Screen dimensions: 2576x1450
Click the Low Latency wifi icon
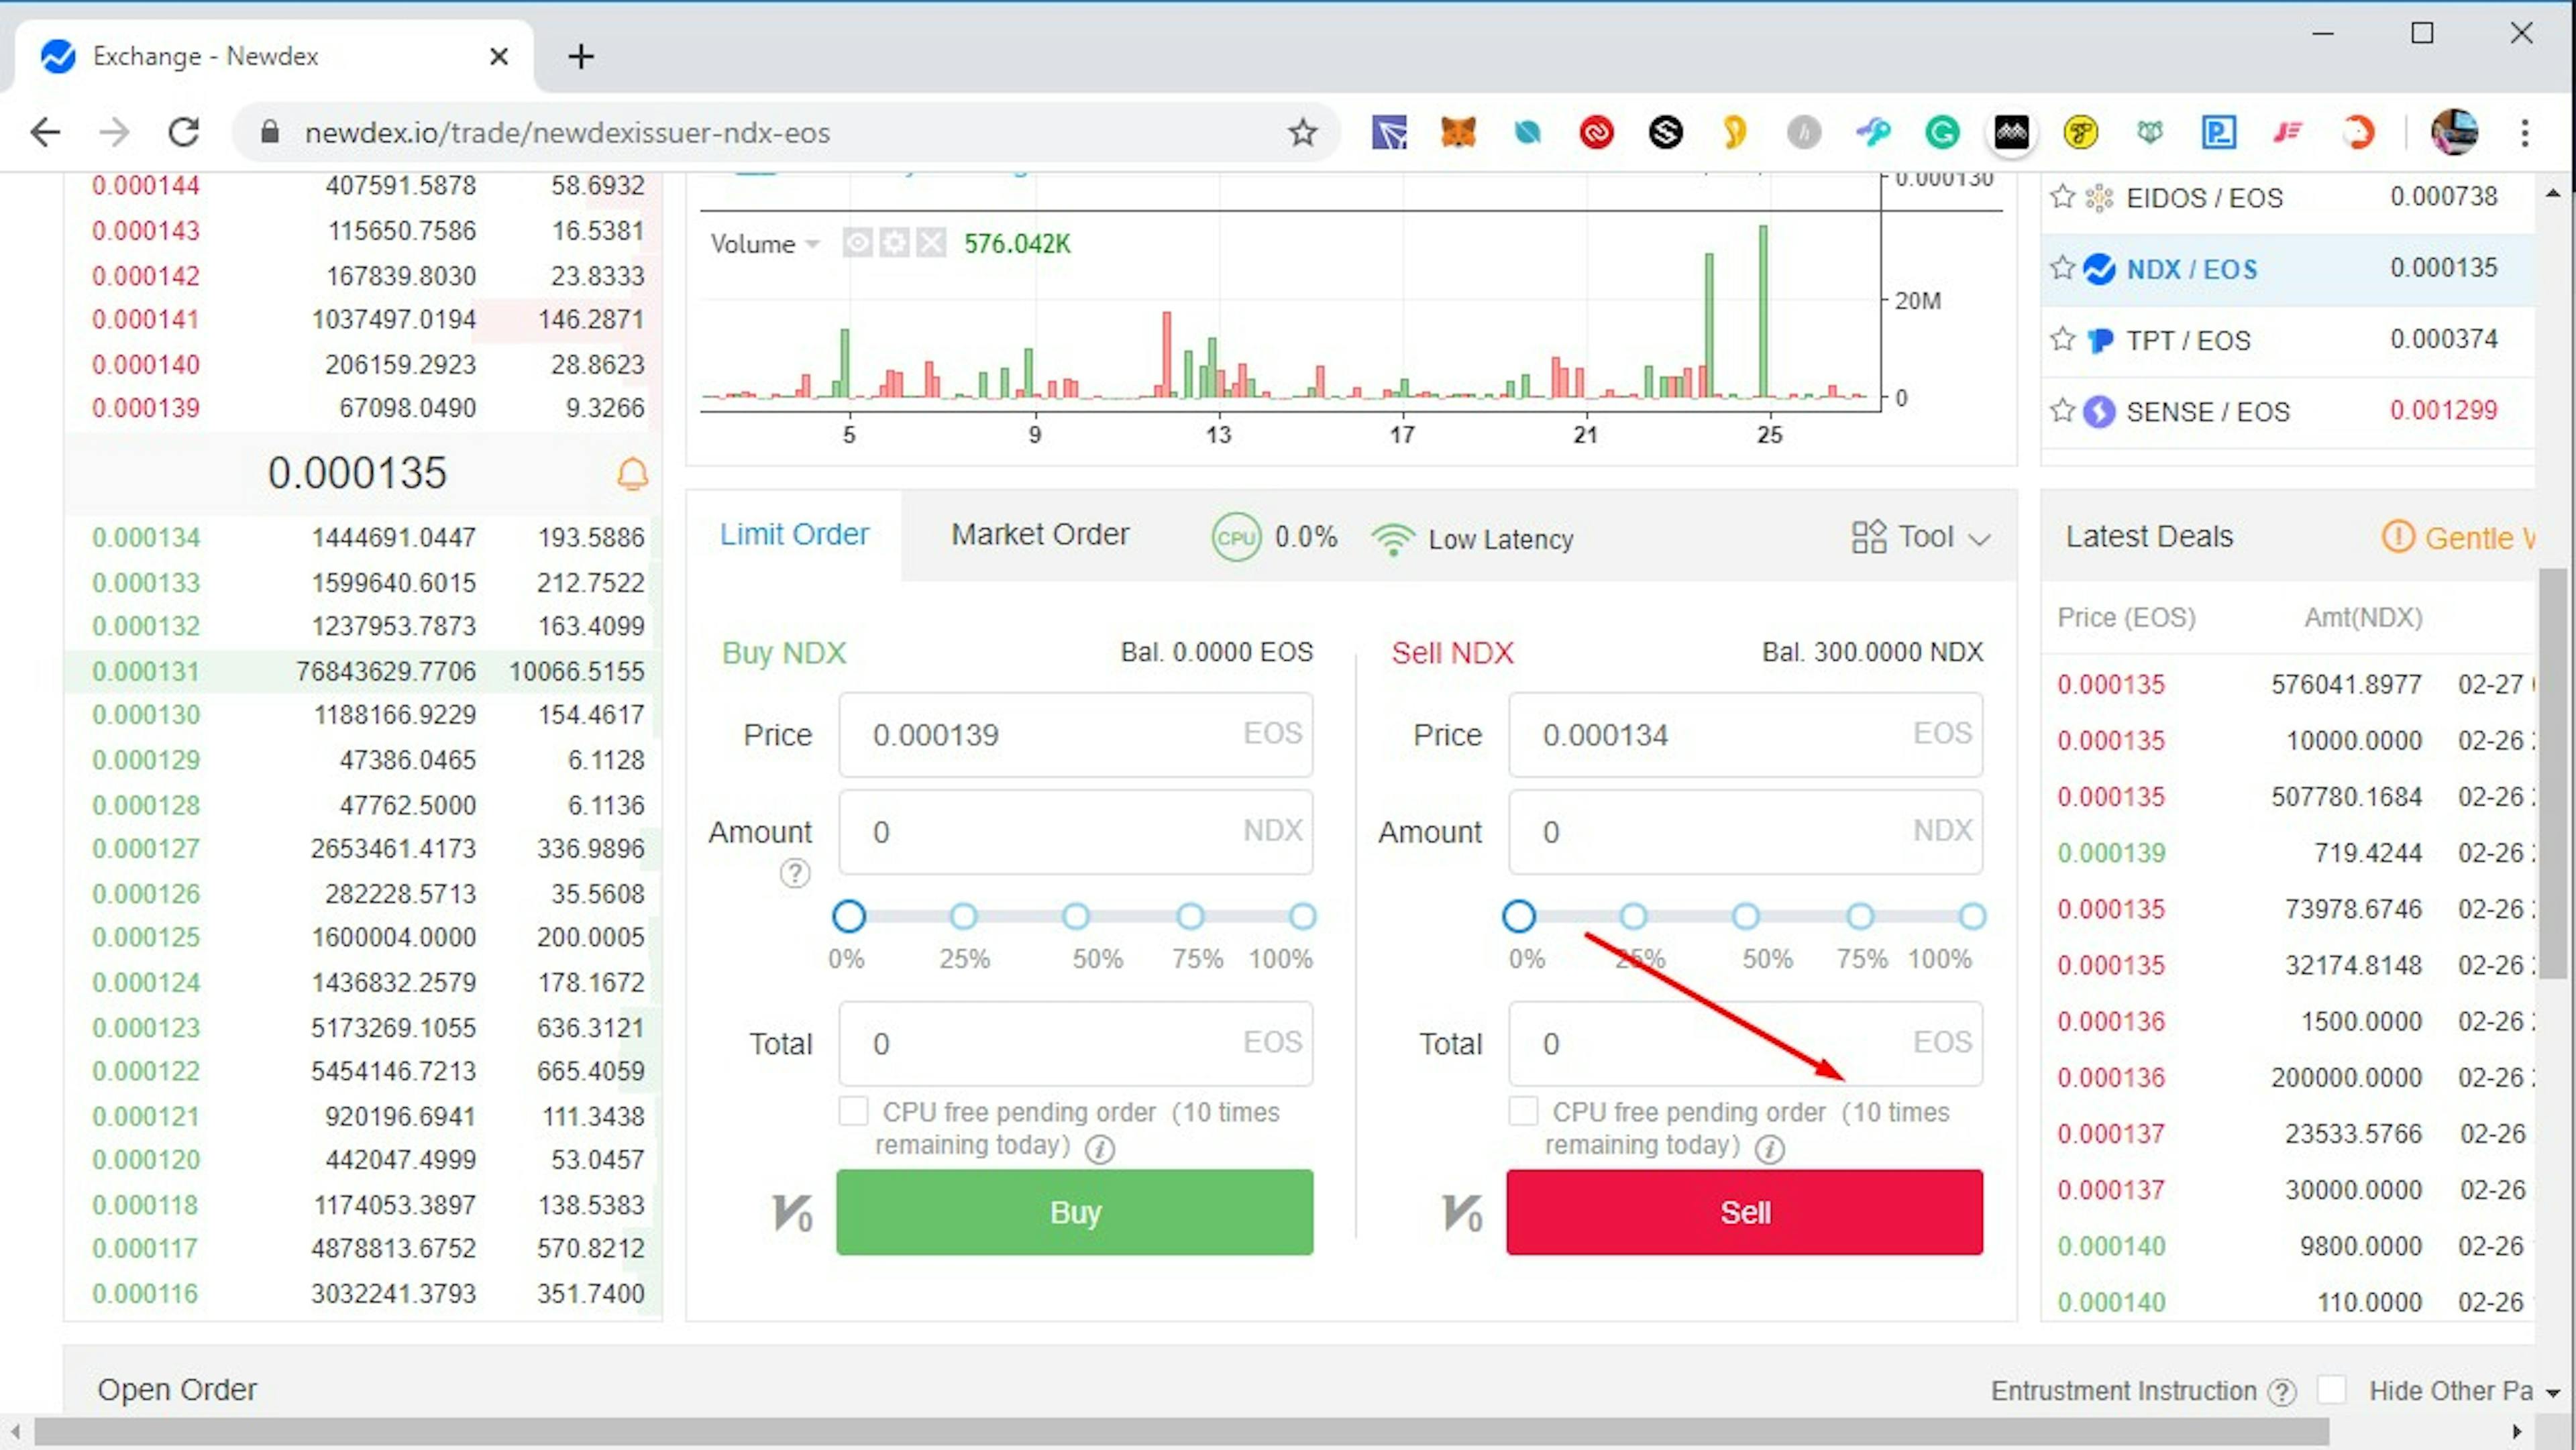(1393, 539)
